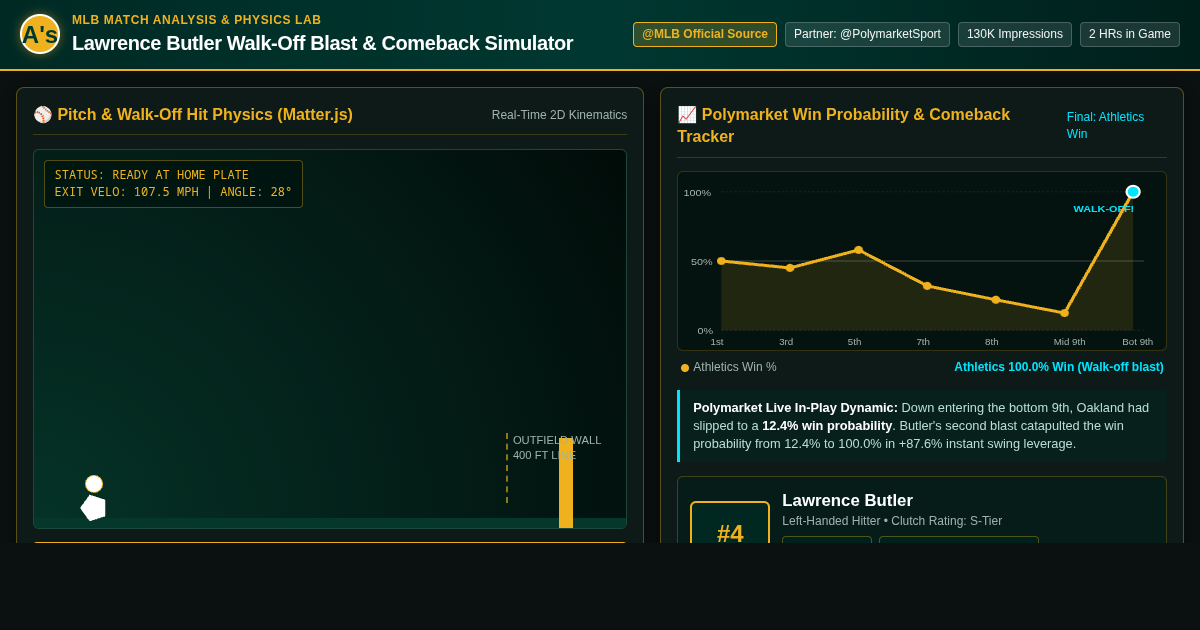
Task: Click 'STATUS: READY AT HOME PLATE' readout
Action: [152, 175]
